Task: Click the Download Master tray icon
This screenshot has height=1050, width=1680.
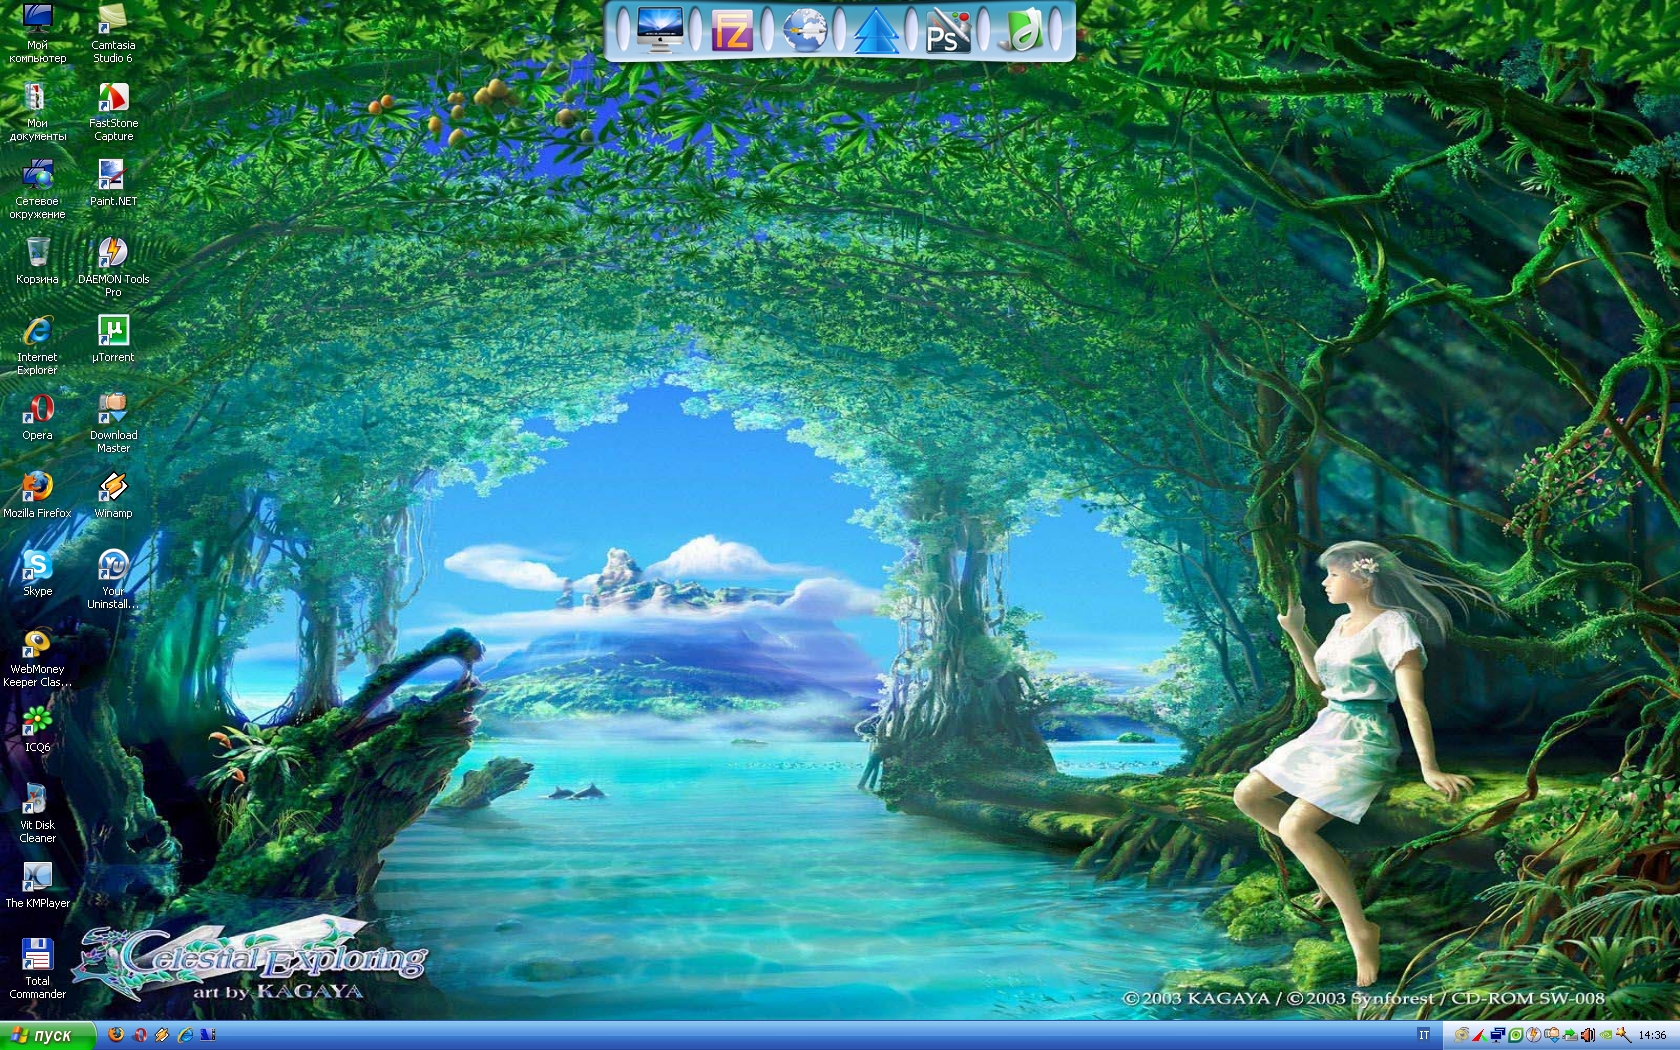Action: pos(1552,1035)
